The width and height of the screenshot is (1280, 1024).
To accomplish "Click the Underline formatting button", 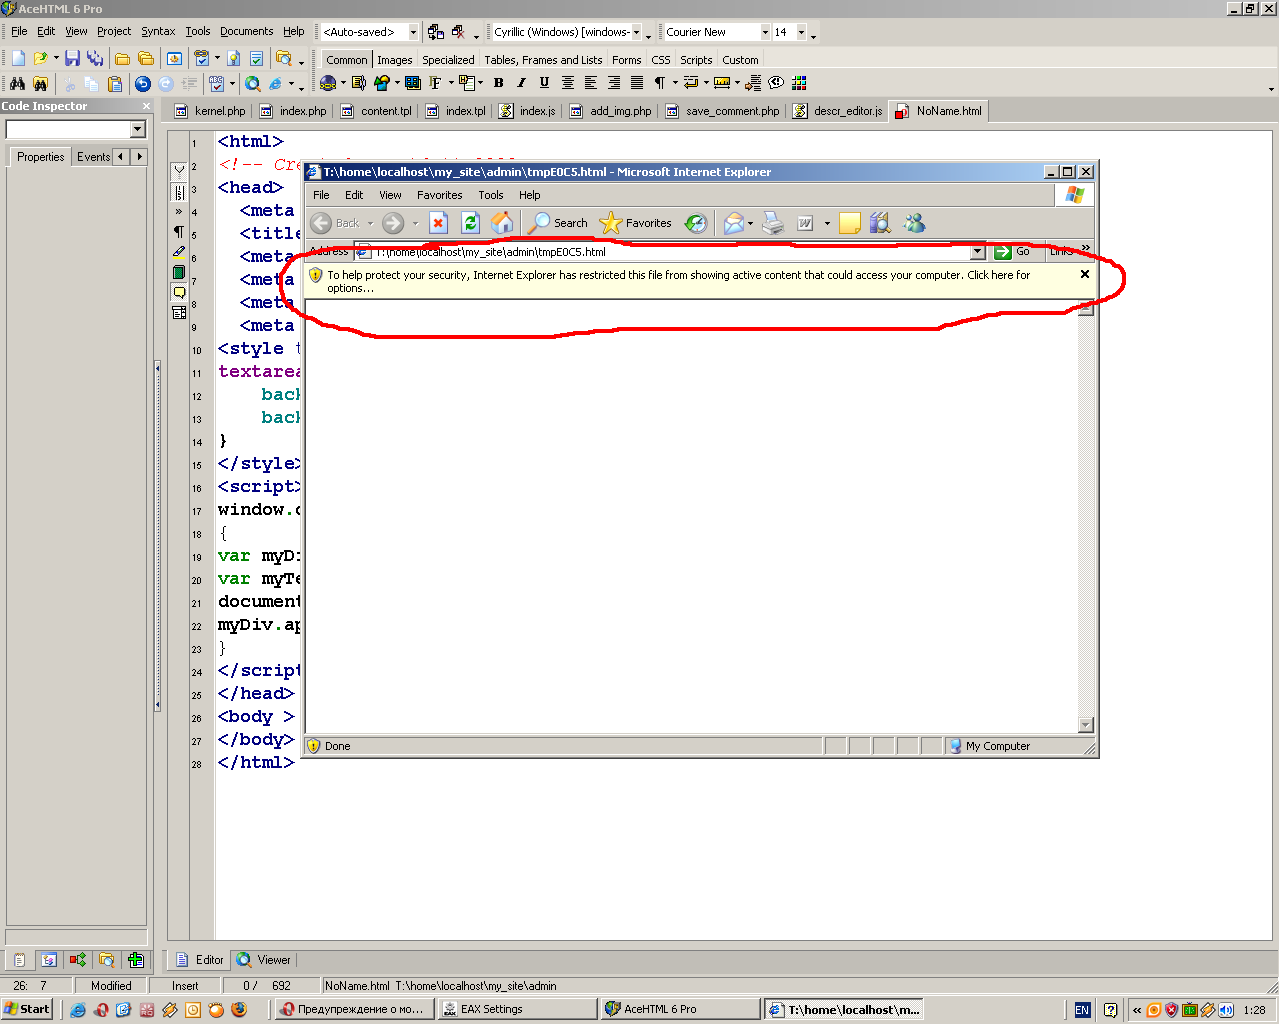I will [x=544, y=83].
